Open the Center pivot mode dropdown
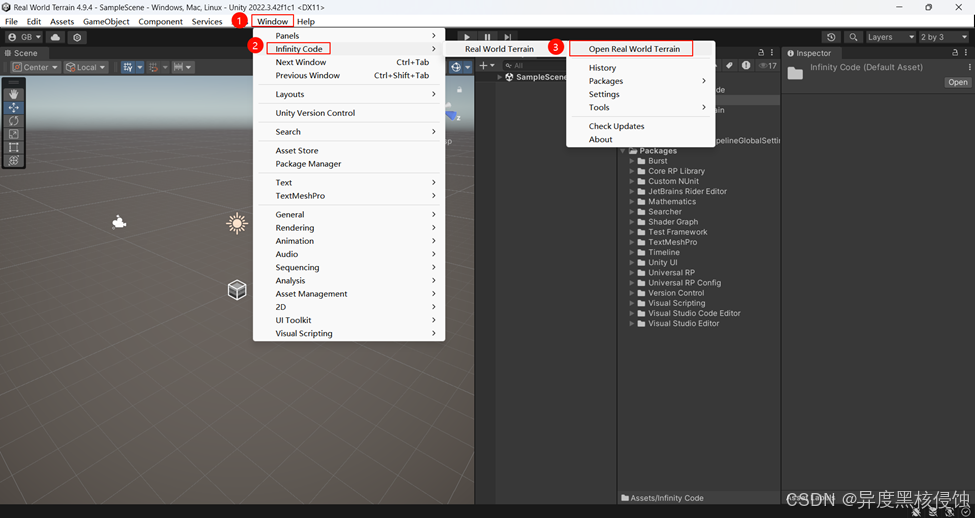 (35, 67)
